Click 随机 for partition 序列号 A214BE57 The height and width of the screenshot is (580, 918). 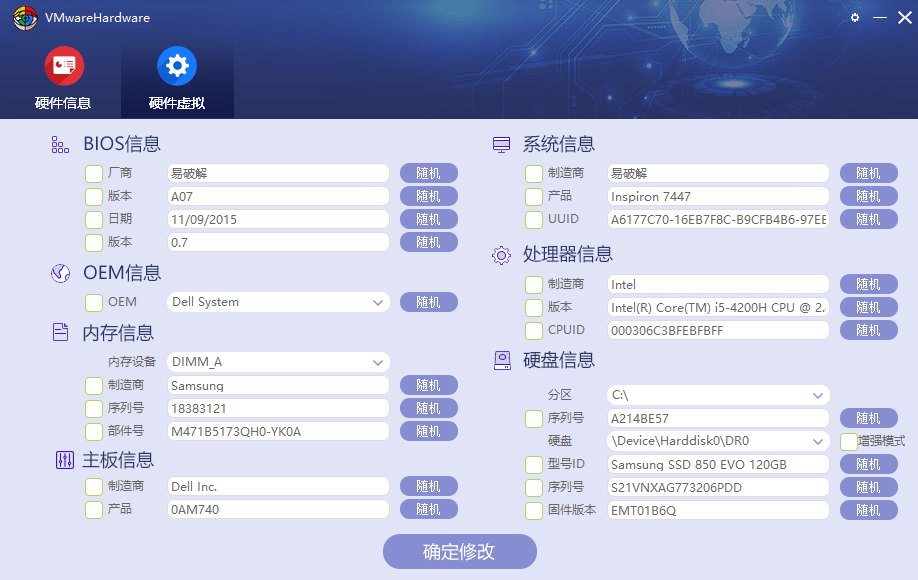(x=869, y=418)
